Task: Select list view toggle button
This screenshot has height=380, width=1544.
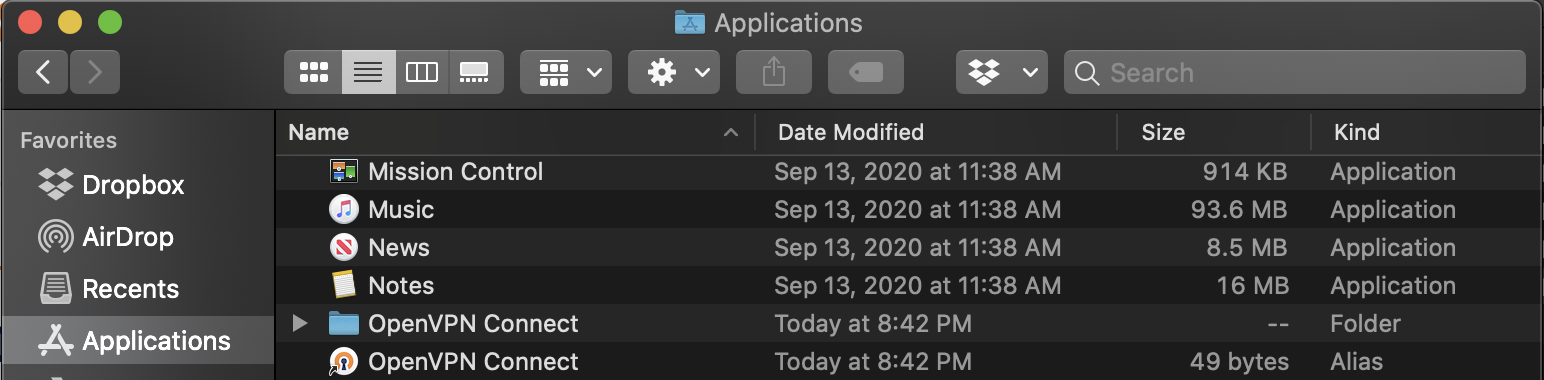Action: [368, 72]
